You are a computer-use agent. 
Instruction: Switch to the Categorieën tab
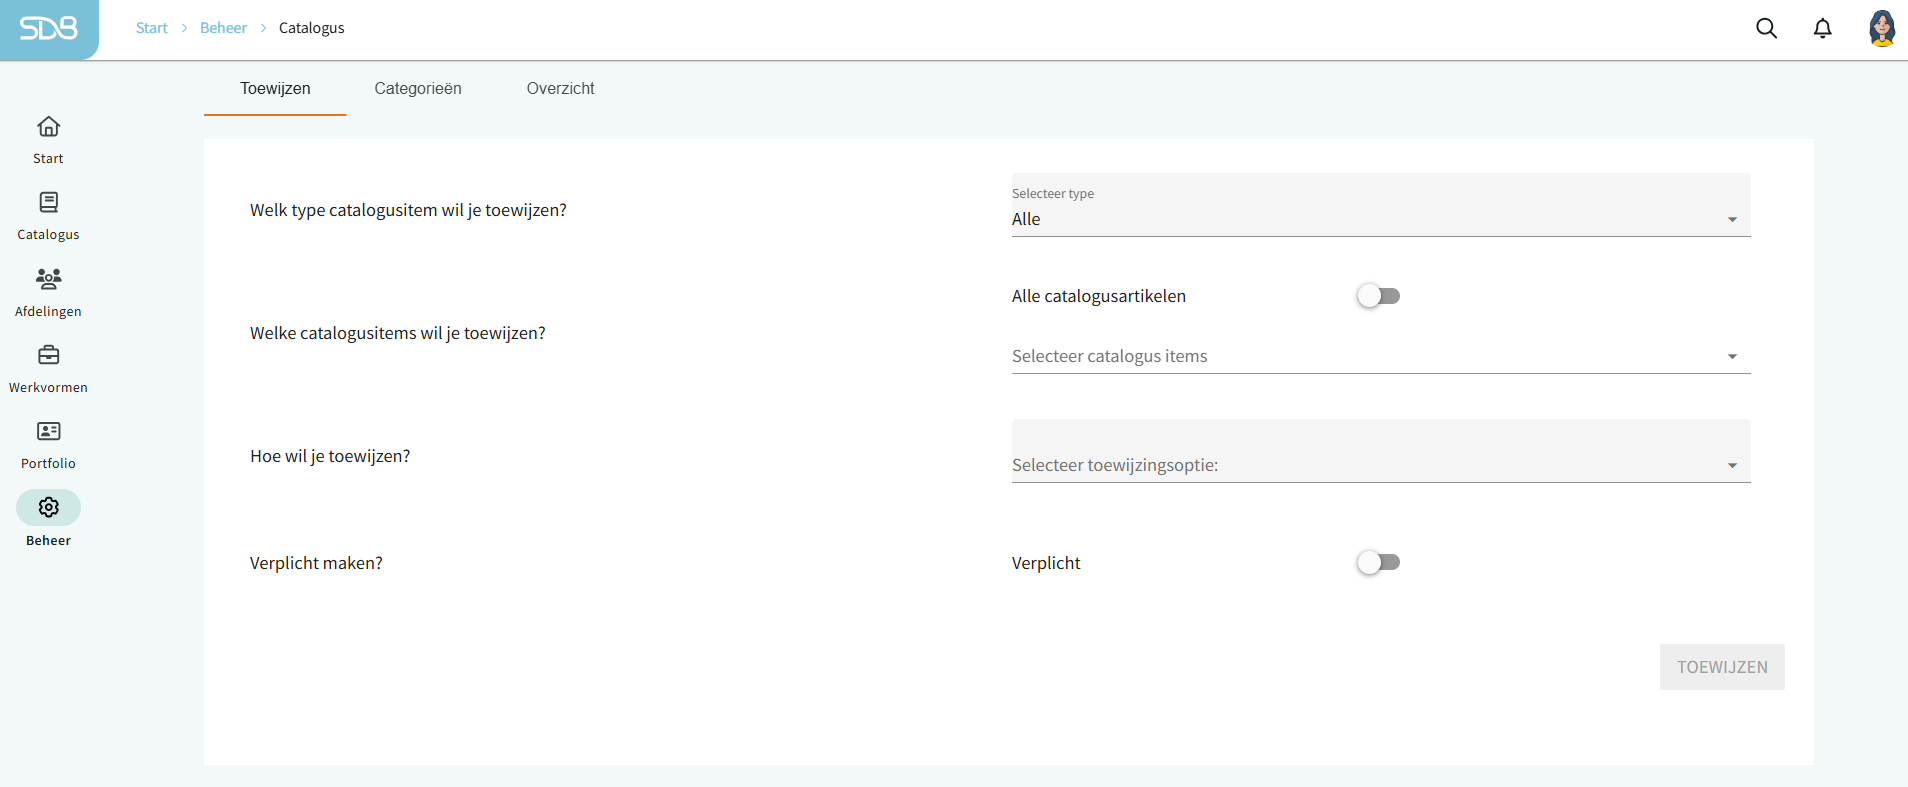(418, 89)
